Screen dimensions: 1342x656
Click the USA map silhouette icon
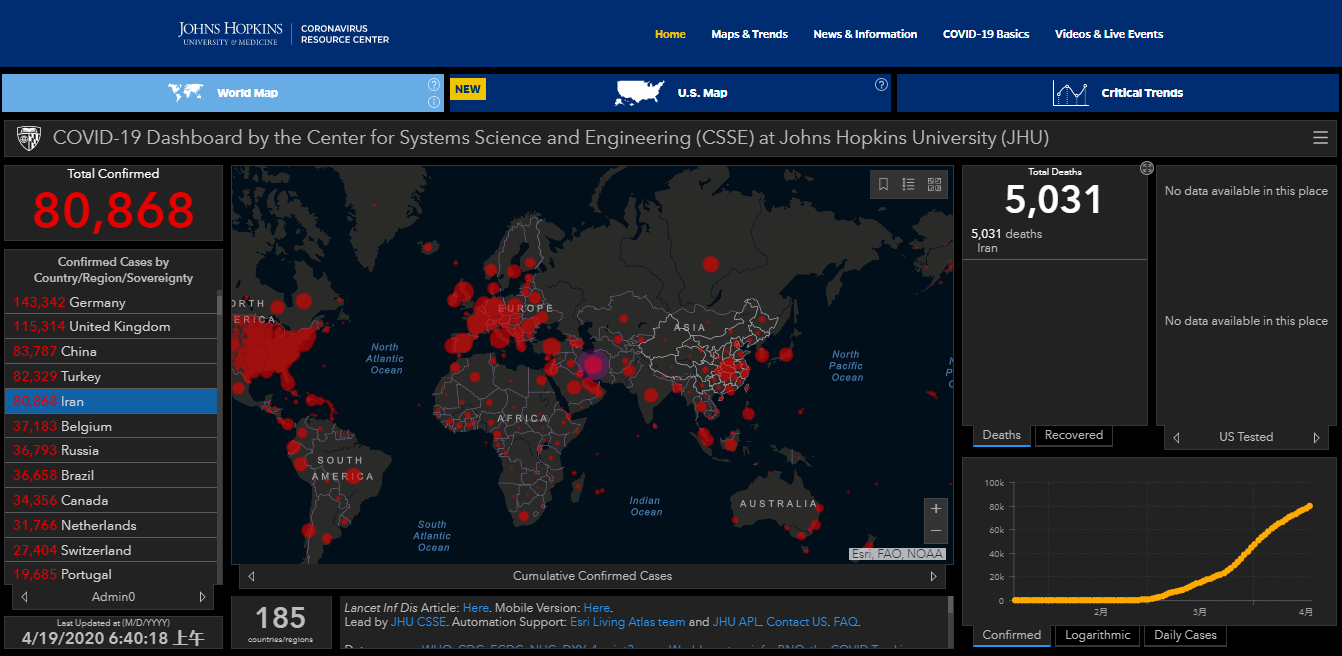tap(640, 92)
